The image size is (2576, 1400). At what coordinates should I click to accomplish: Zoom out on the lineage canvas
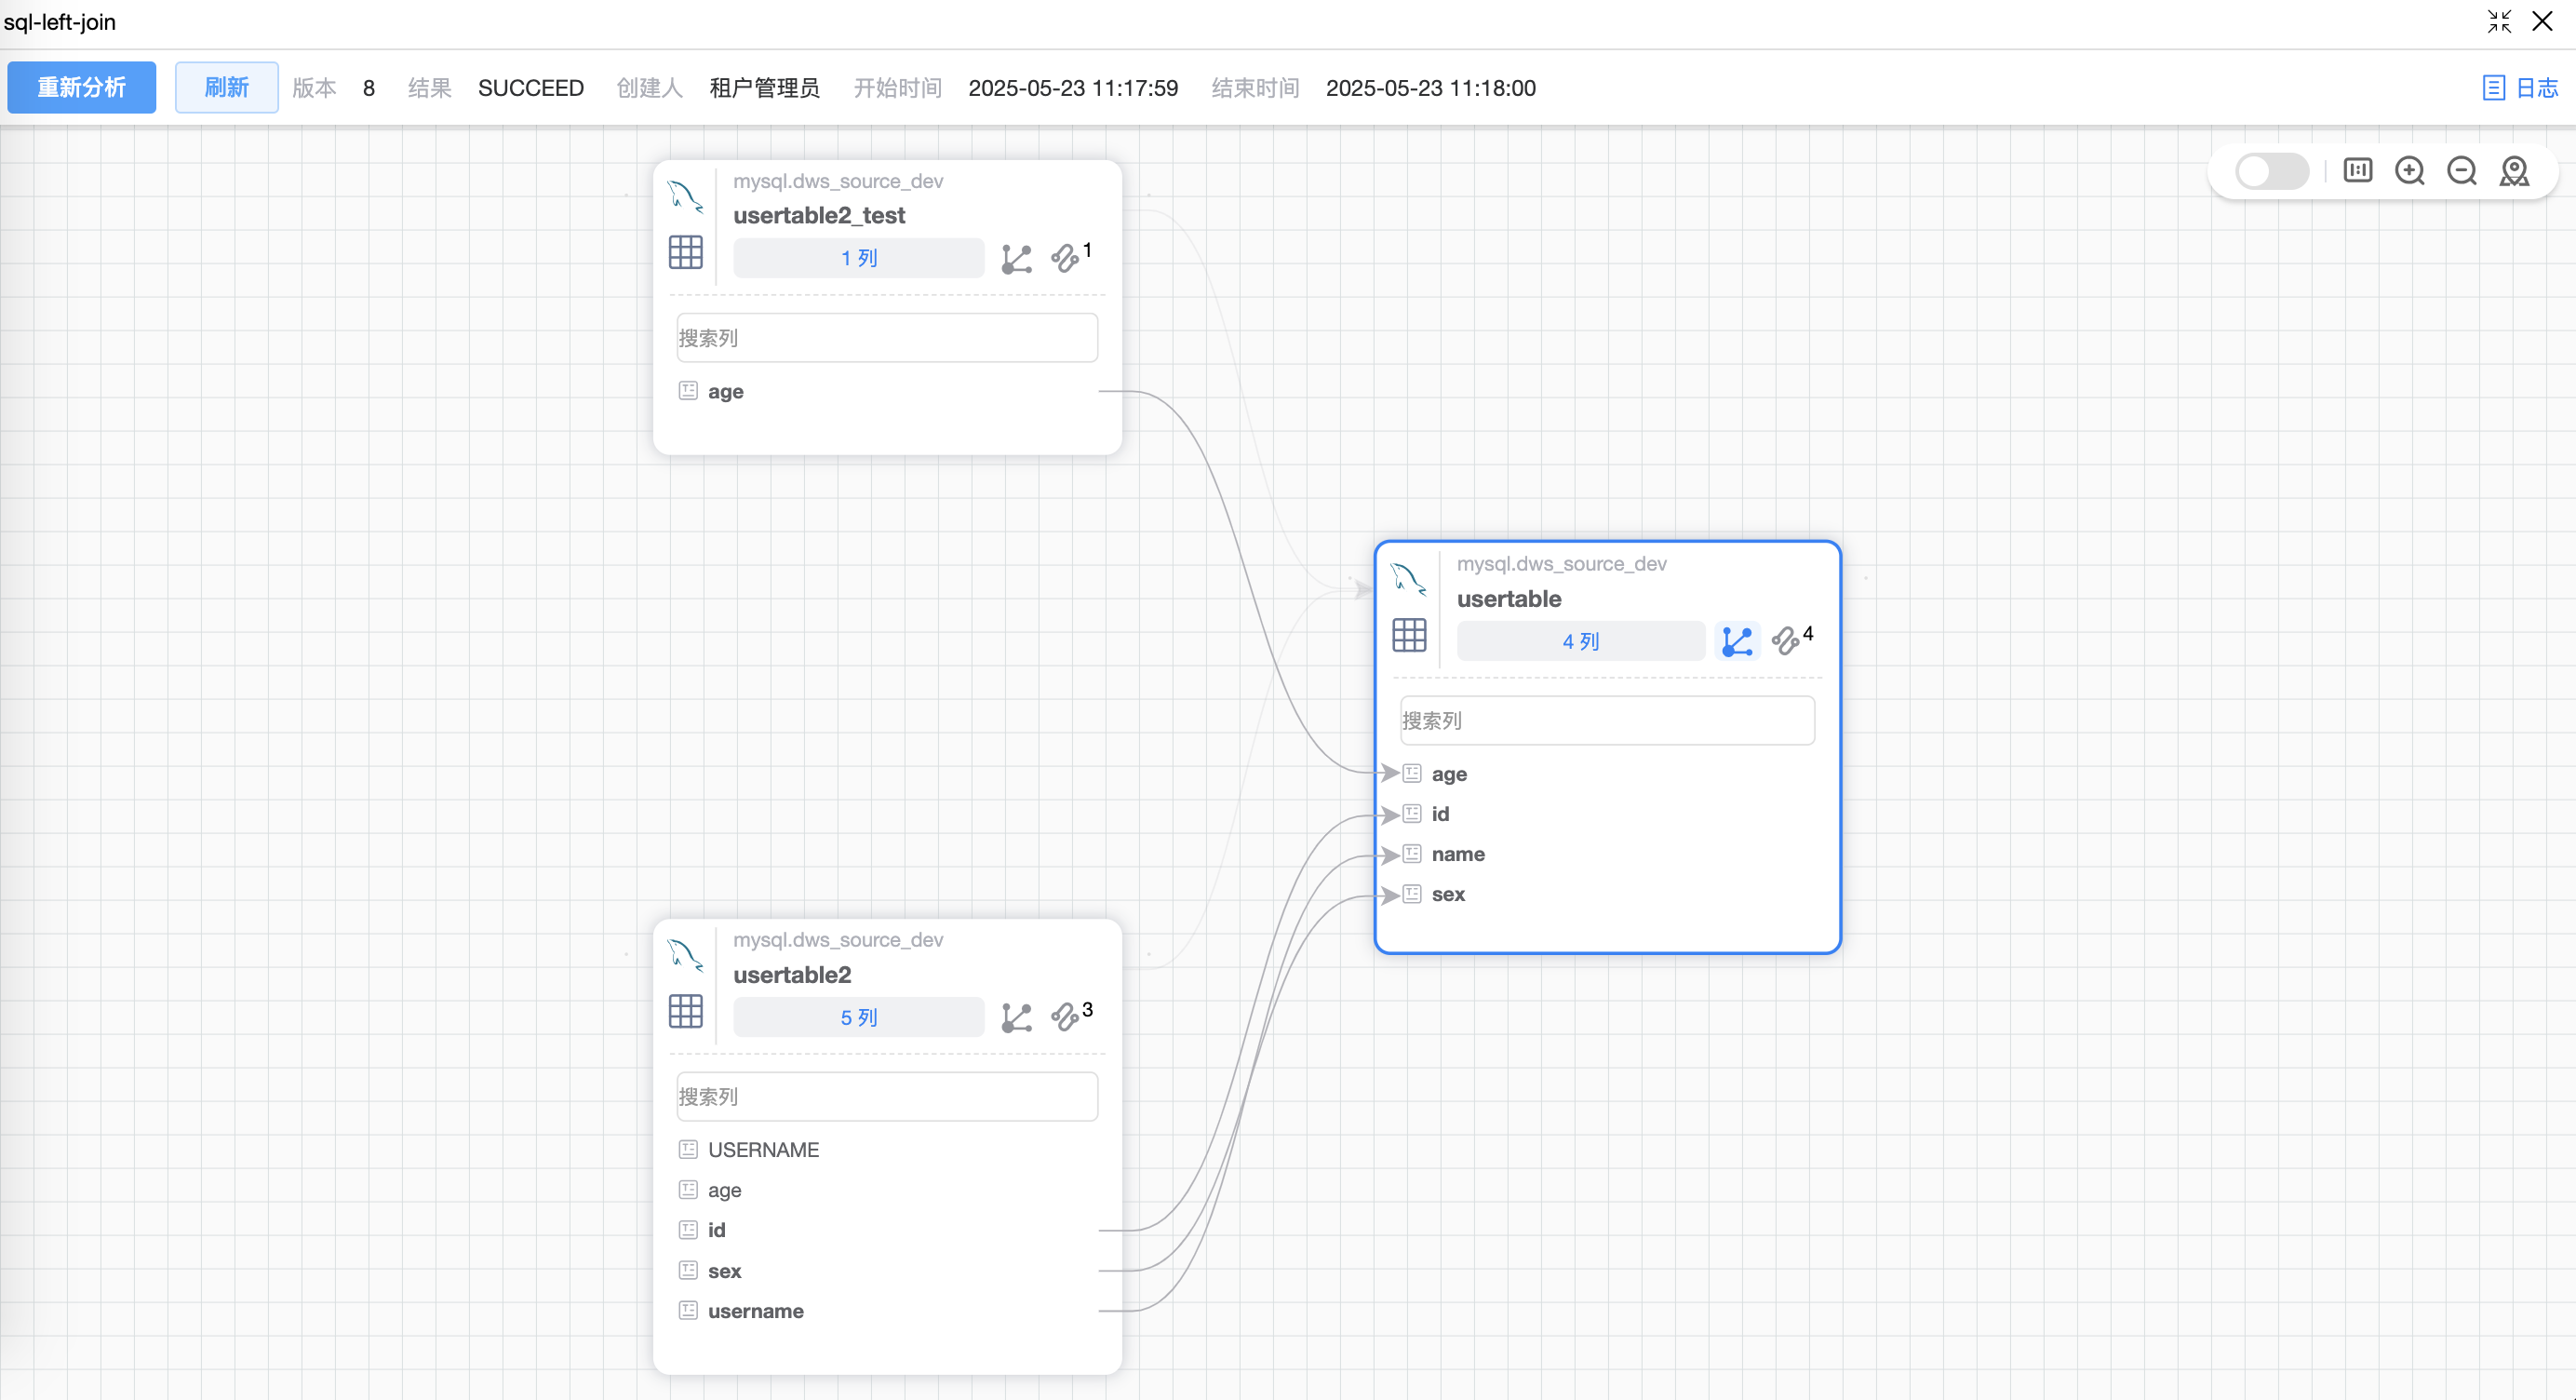2461,171
